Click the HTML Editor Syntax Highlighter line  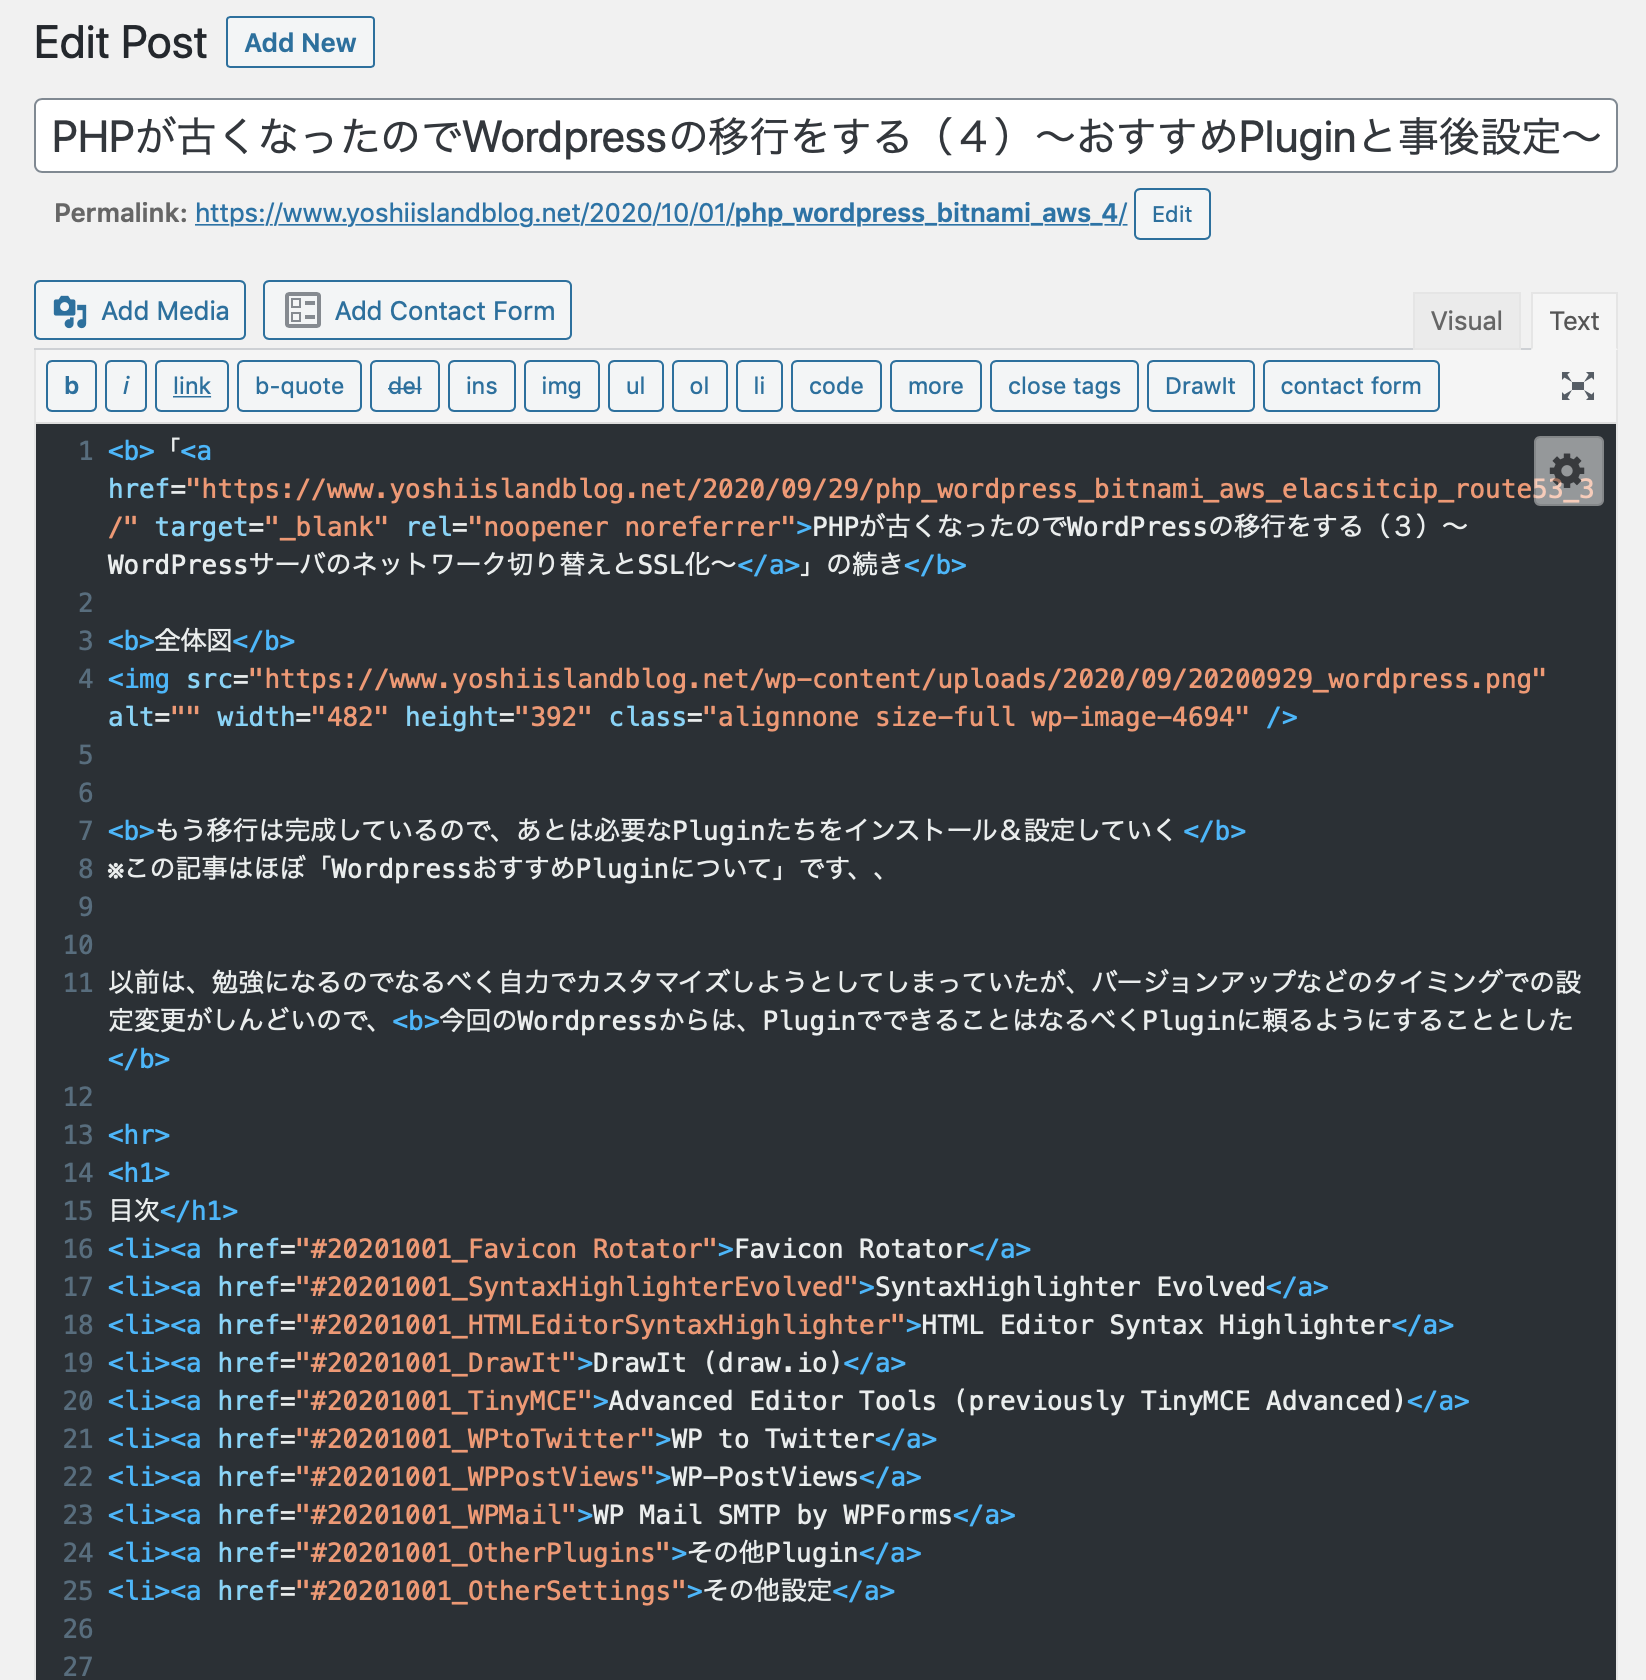pyautogui.click(x=781, y=1325)
